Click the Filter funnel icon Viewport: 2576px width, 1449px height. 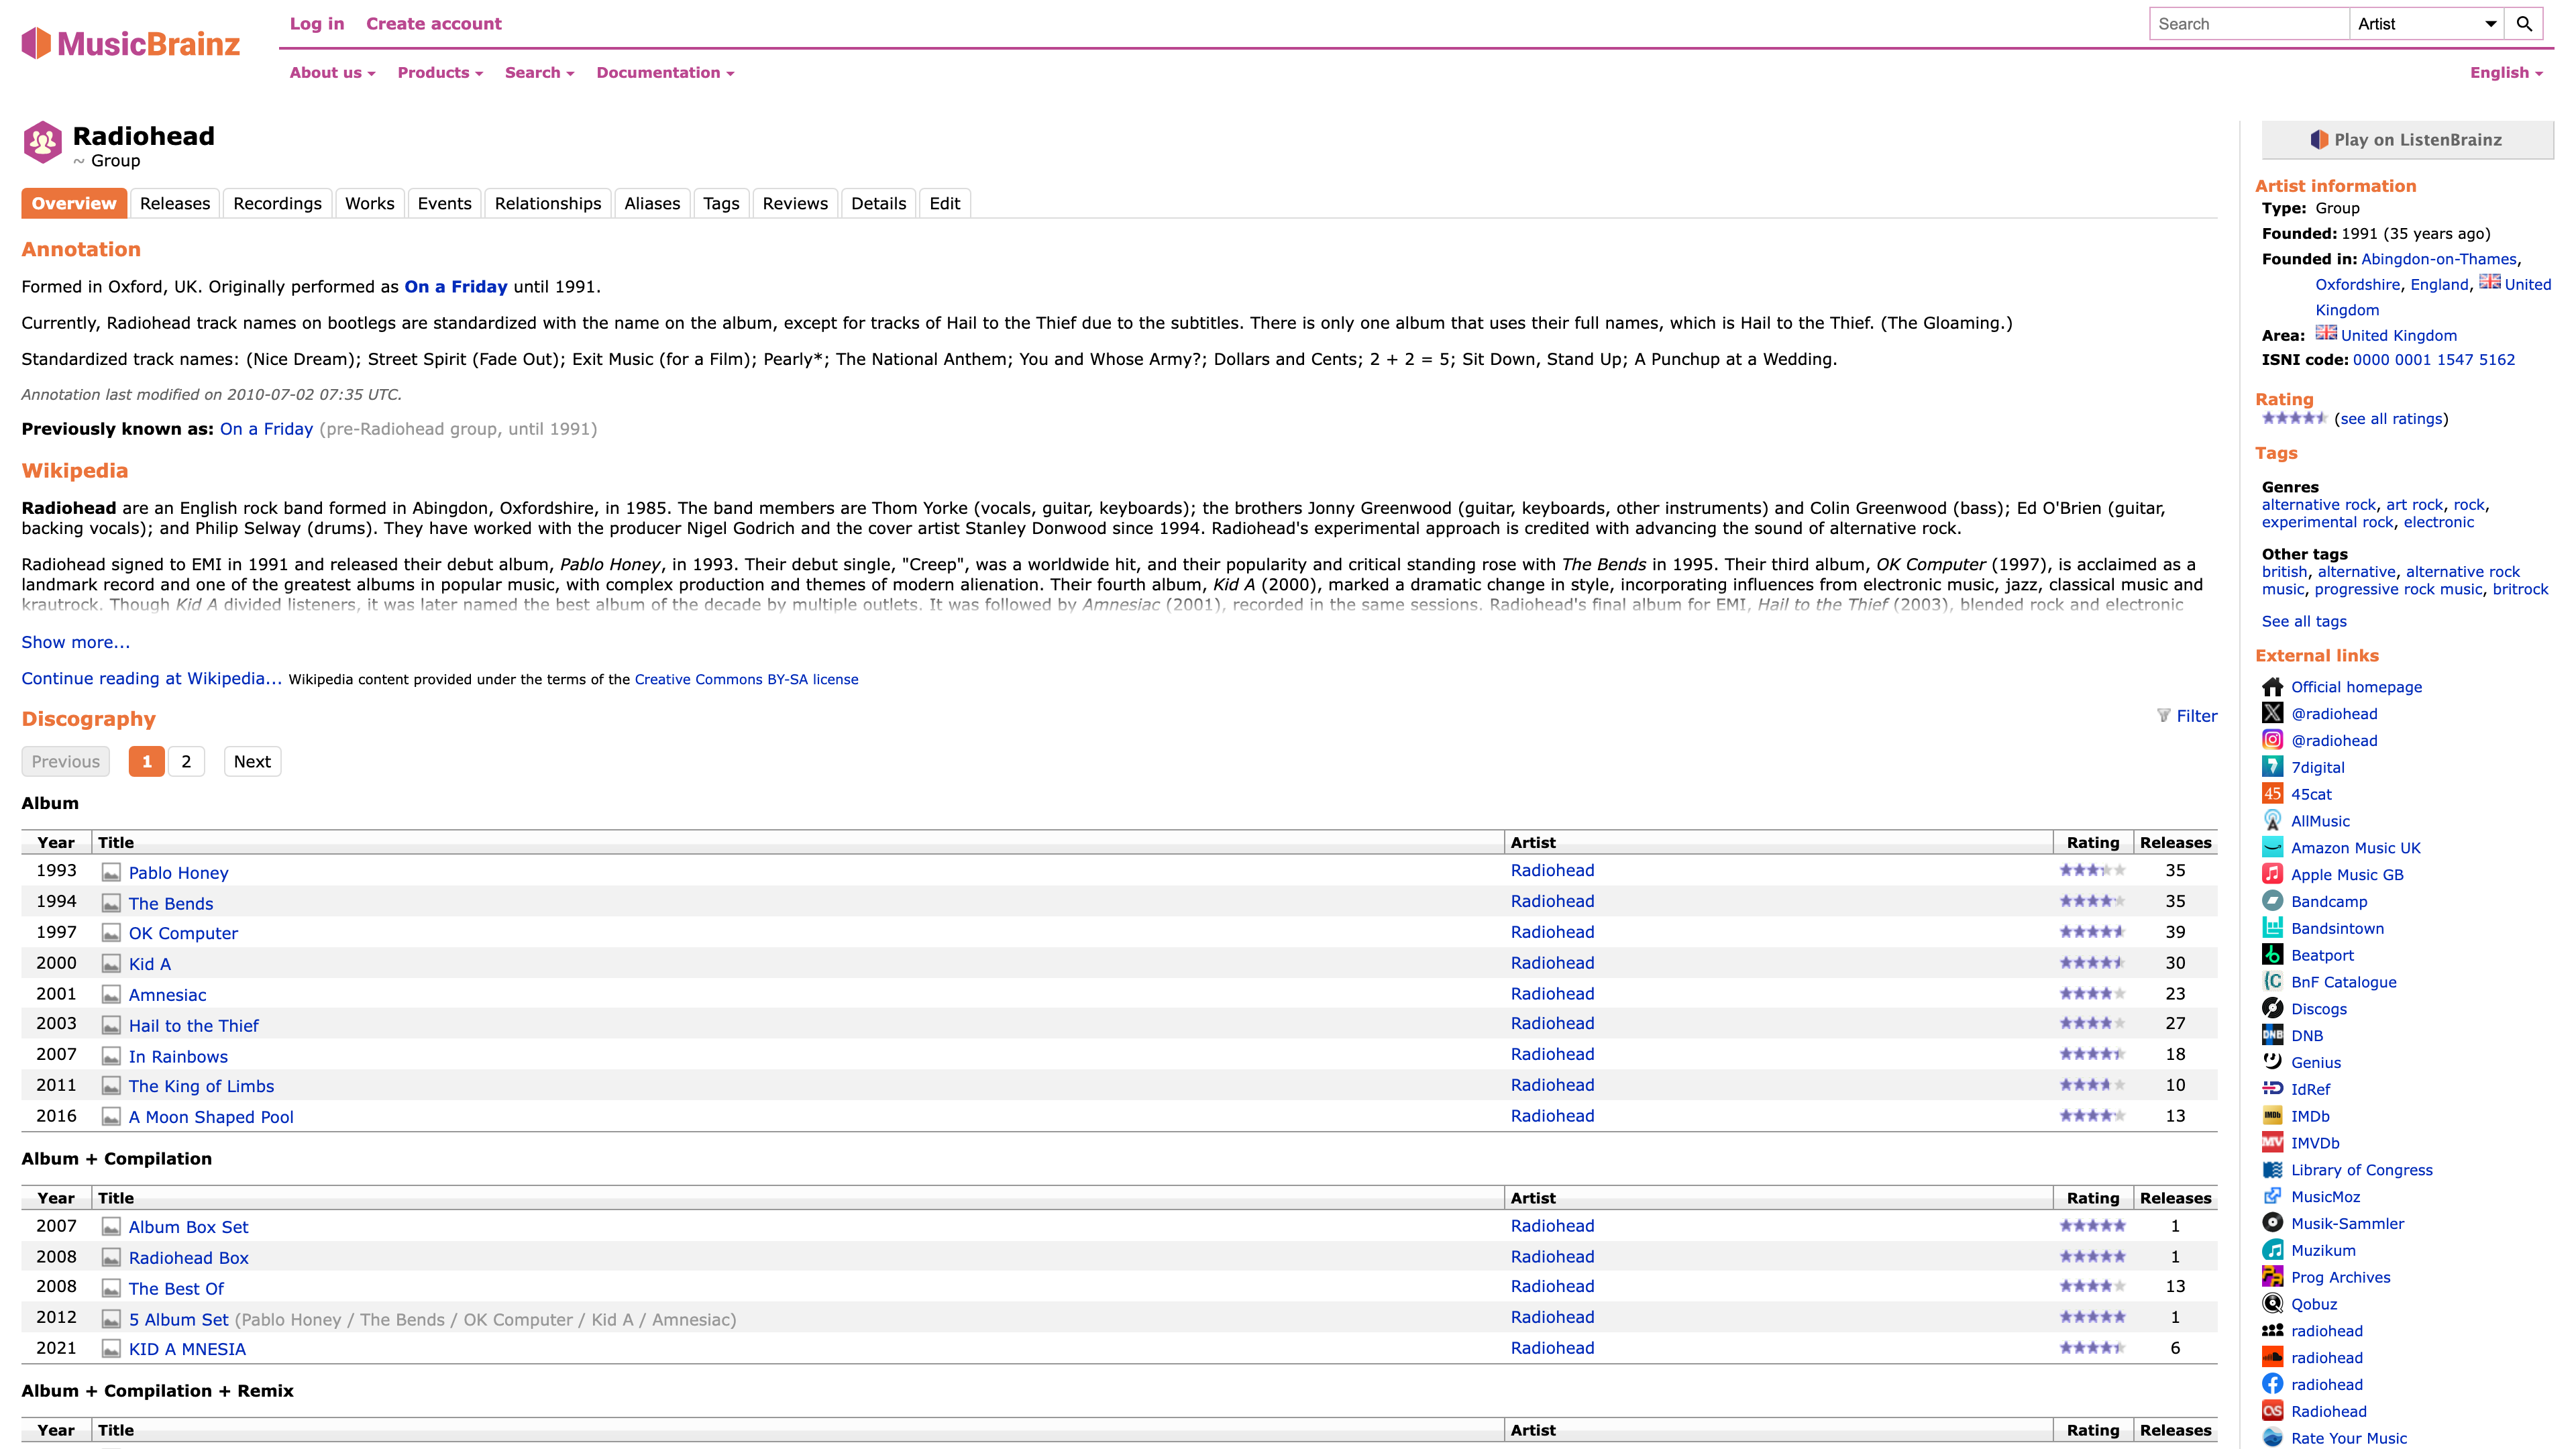2163,716
